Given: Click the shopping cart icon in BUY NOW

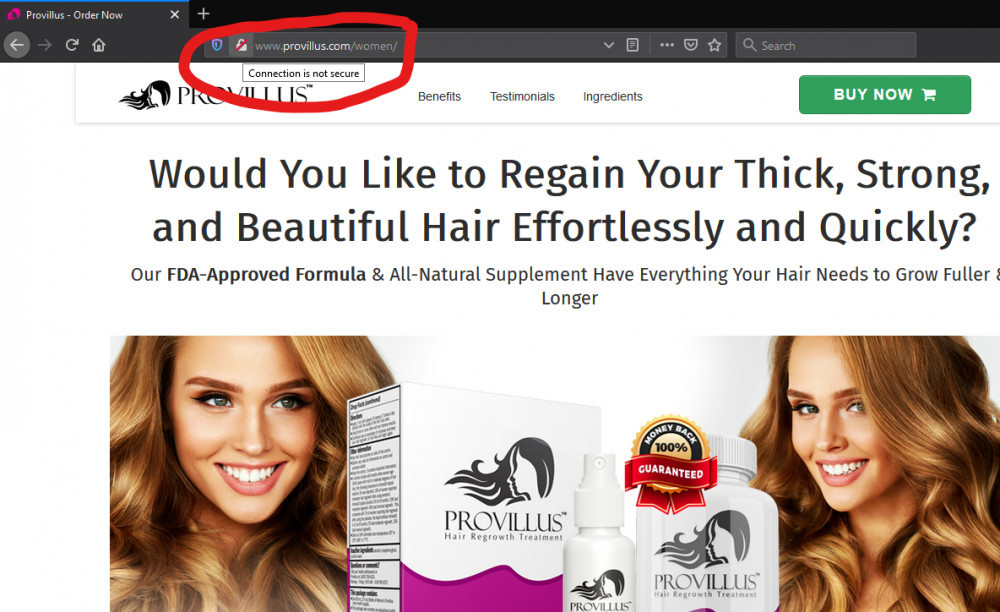Looking at the screenshot, I should click(x=929, y=95).
